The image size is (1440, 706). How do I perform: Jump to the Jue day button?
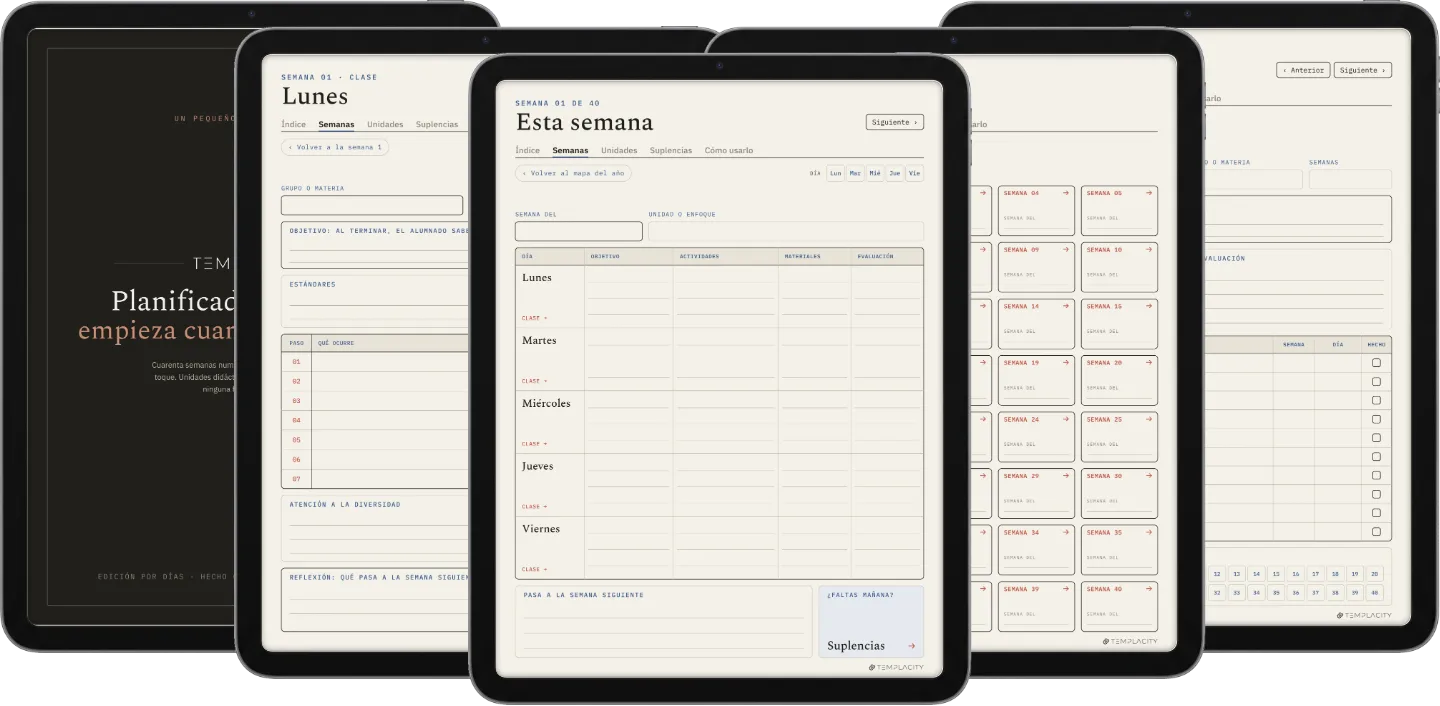[x=895, y=173]
